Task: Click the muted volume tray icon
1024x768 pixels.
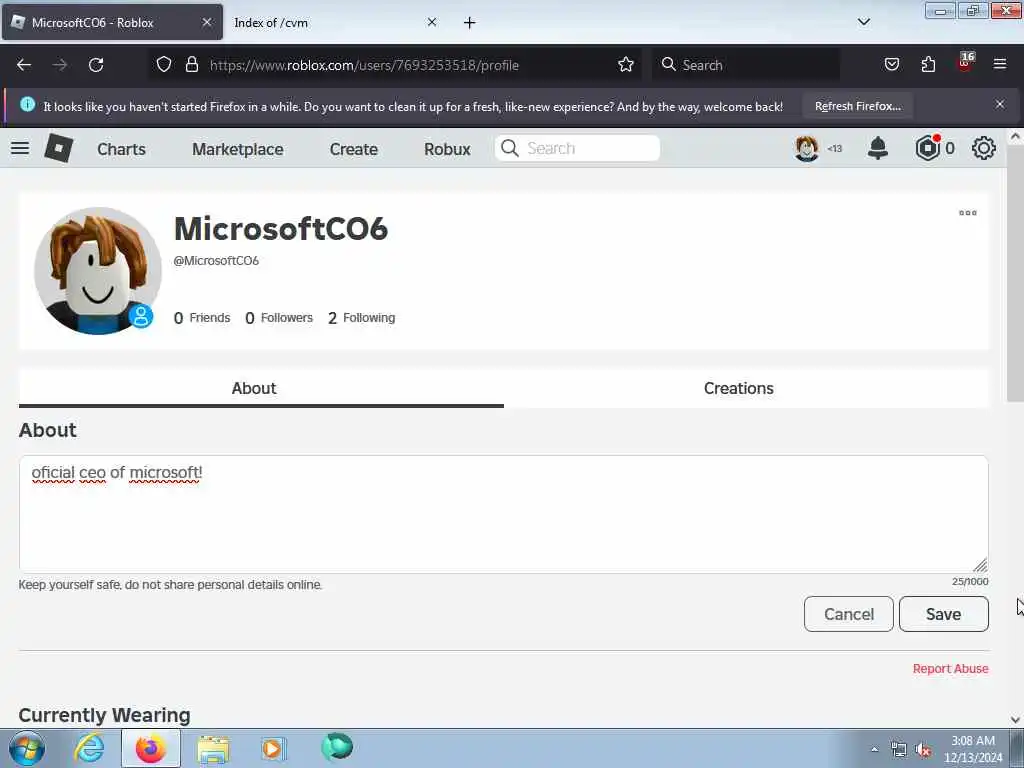Action: (923, 750)
